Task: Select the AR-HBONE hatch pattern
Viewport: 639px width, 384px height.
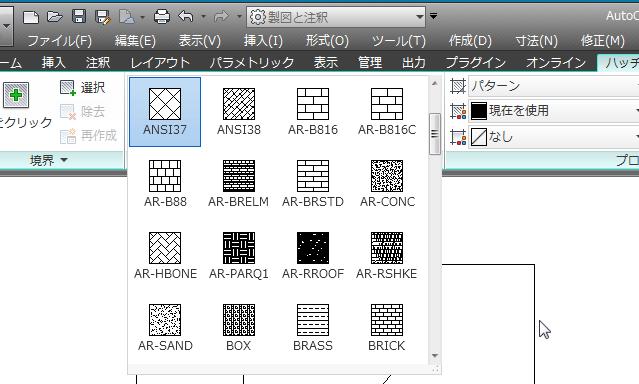Action: pyautogui.click(x=165, y=256)
